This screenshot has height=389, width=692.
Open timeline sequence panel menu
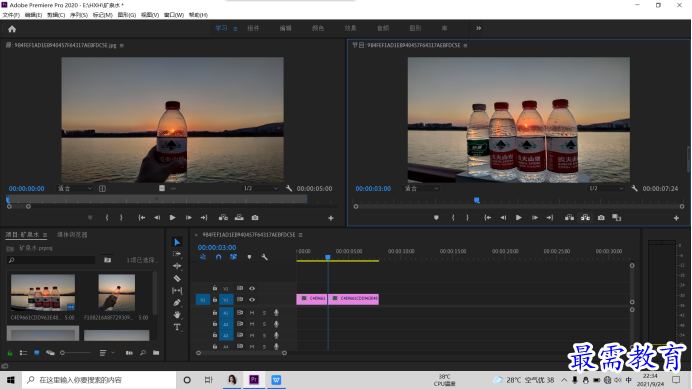301,235
